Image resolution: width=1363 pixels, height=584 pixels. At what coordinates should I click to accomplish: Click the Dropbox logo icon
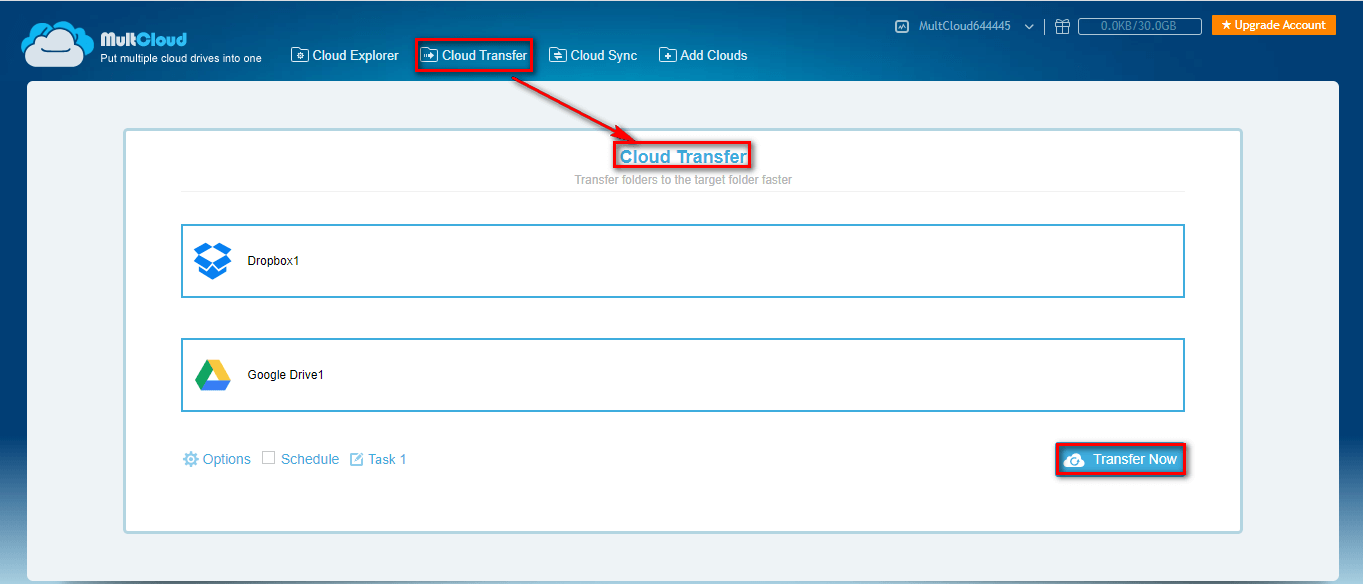click(x=212, y=261)
